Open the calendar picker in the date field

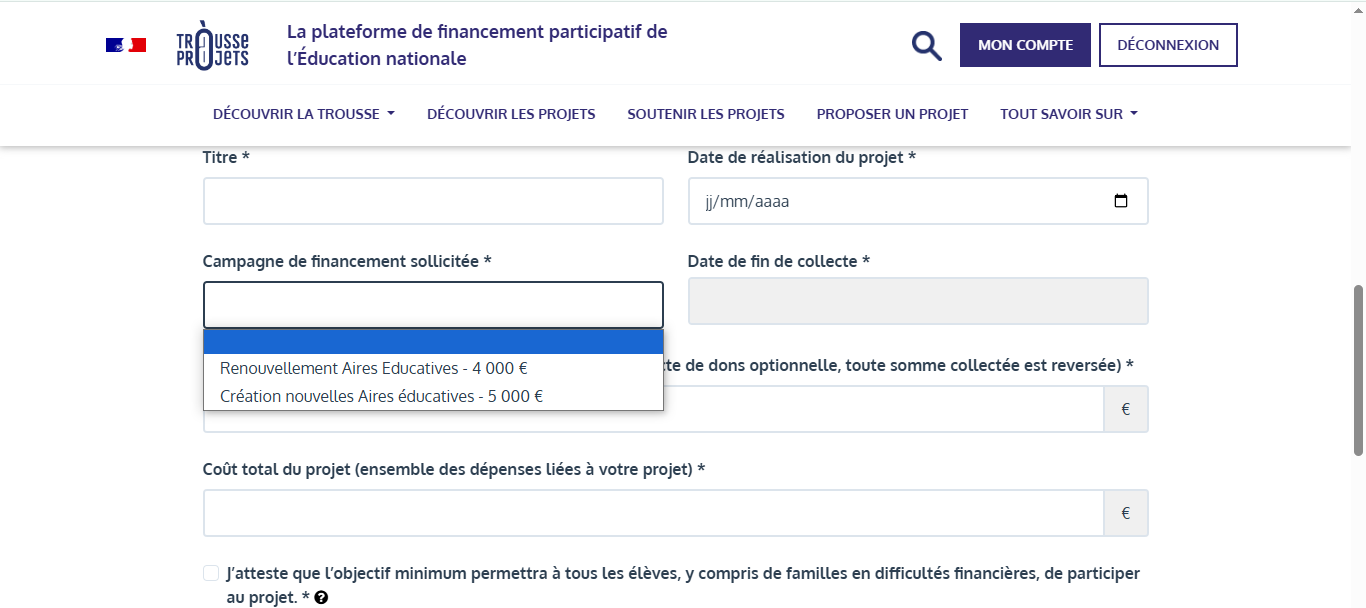[1121, 201]
